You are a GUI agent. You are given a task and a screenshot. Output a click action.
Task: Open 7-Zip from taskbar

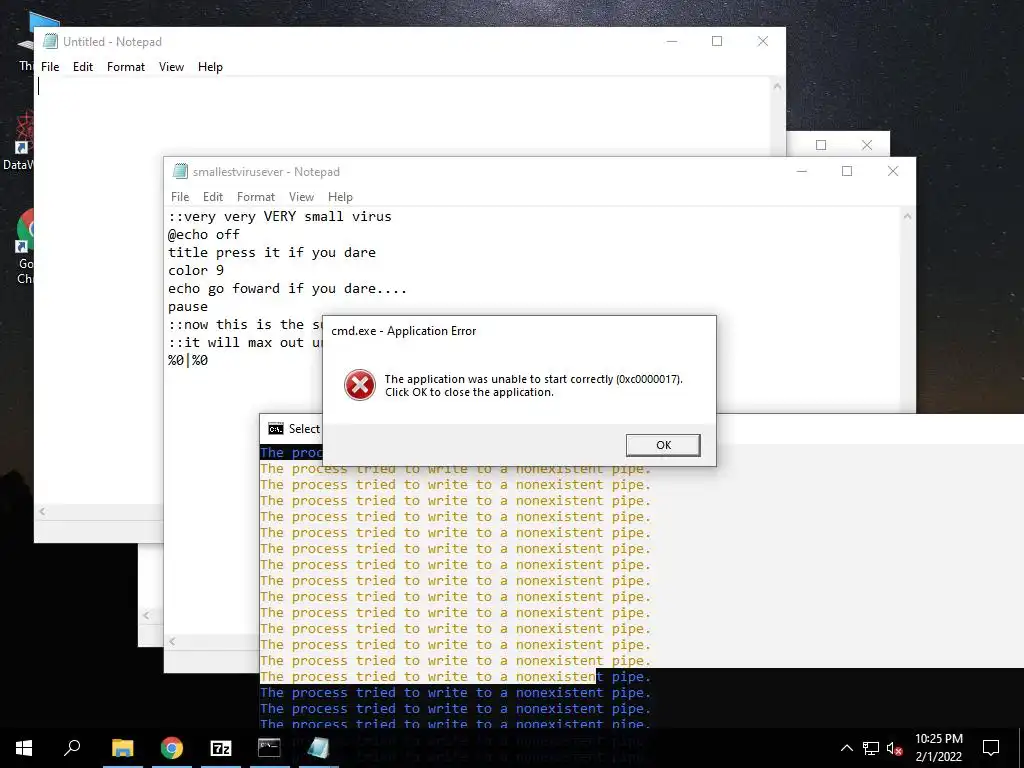(221, 748)
